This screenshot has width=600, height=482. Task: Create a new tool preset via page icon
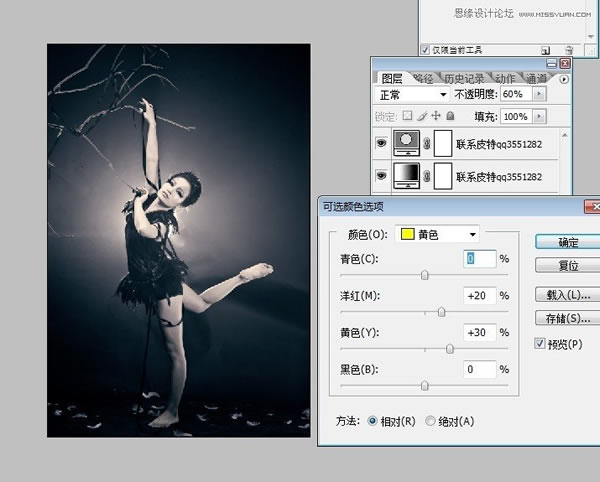point(545,50)
